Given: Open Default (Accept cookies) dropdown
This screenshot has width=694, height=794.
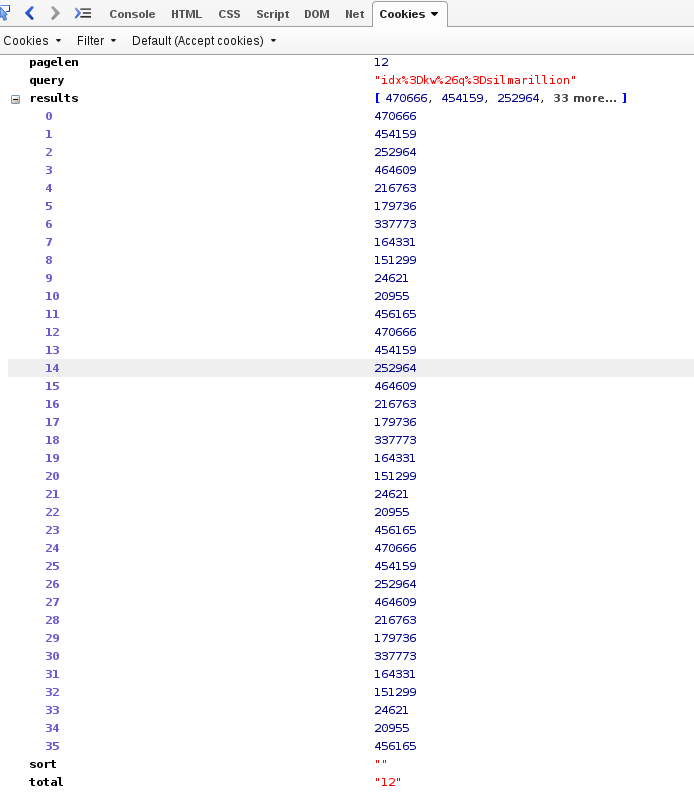Looking at the screenshot, I should (x=204, y=41).
